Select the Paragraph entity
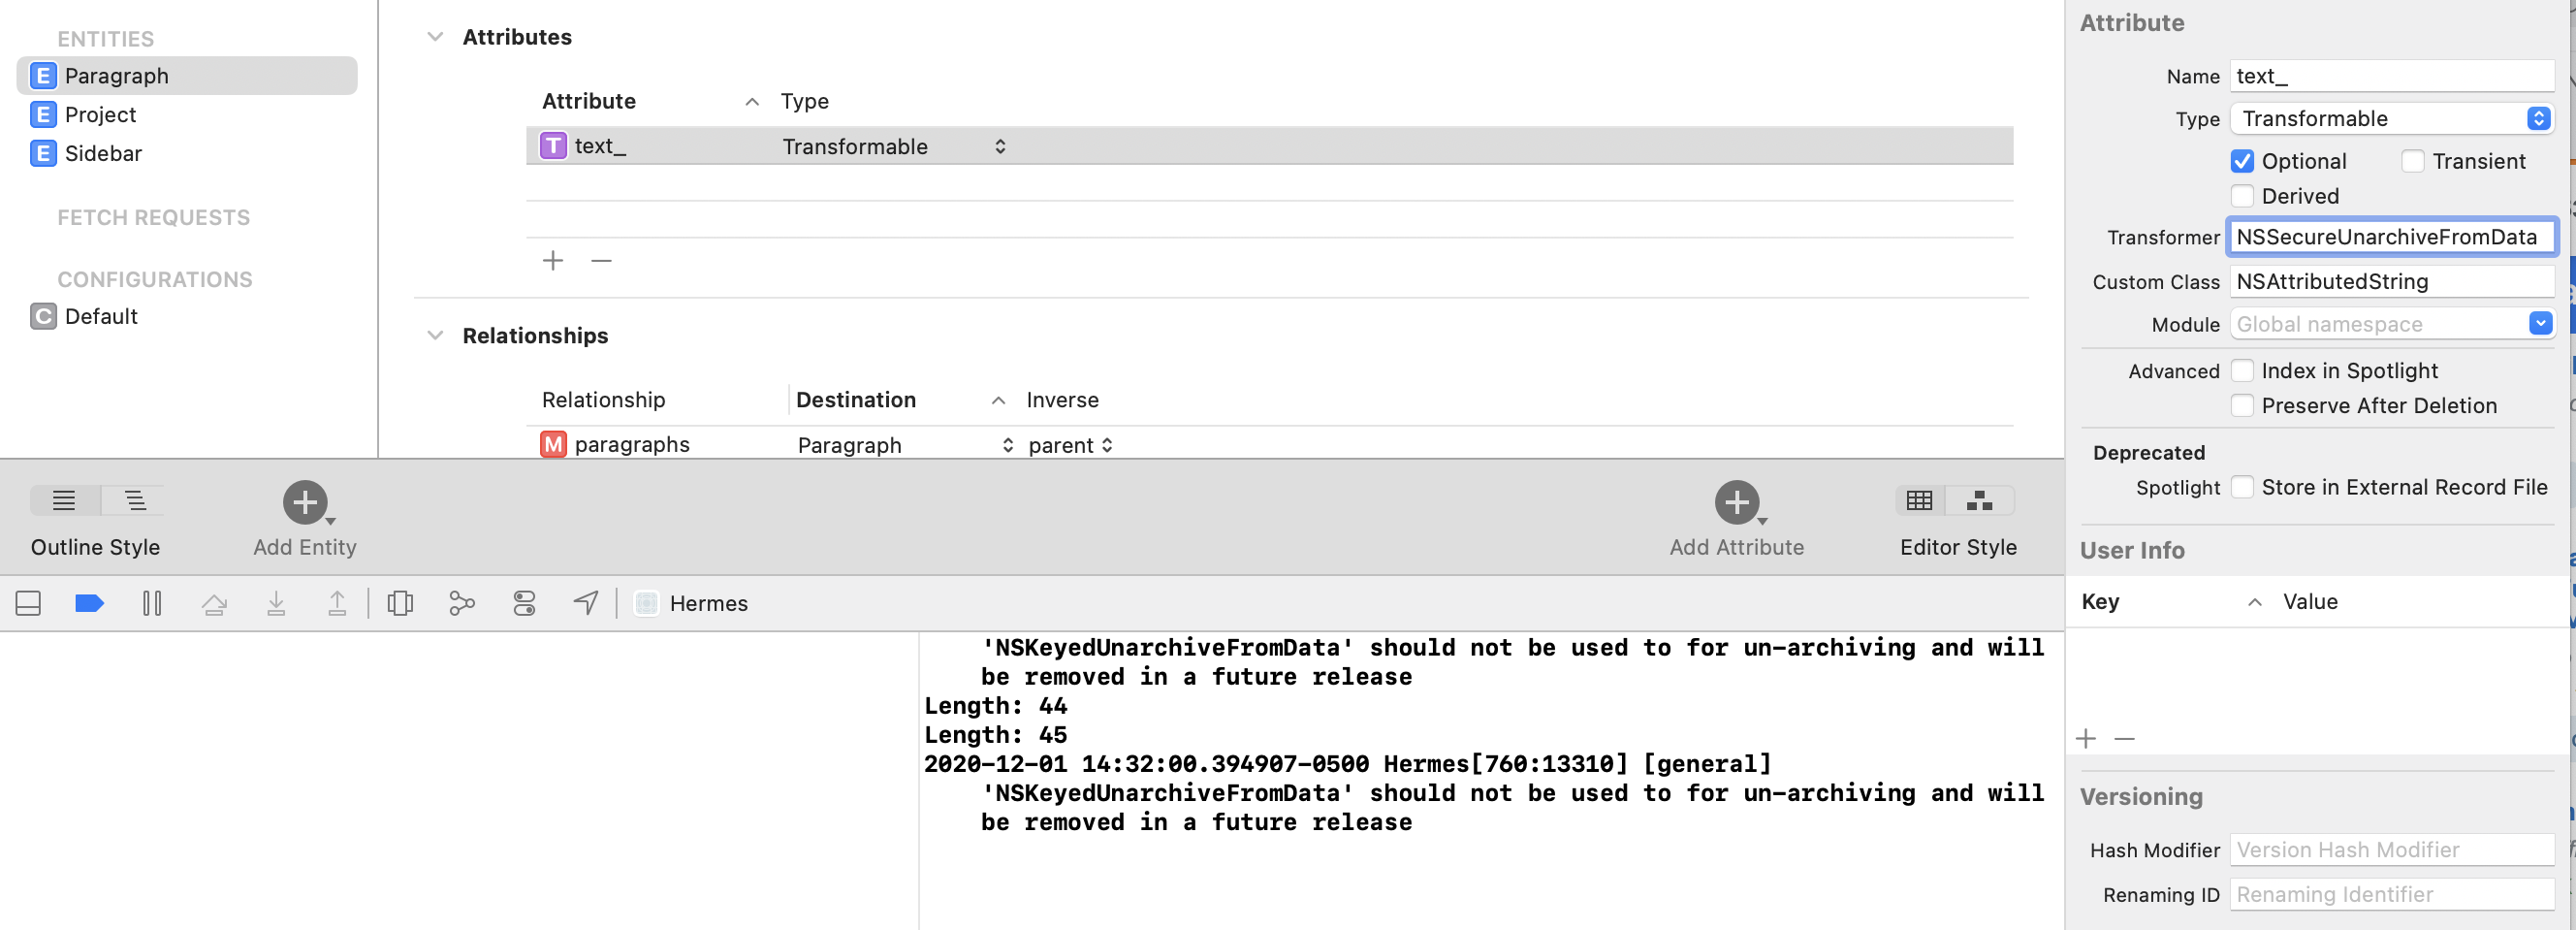Viewport: 2576px width, 930px height. click(187, 76)
